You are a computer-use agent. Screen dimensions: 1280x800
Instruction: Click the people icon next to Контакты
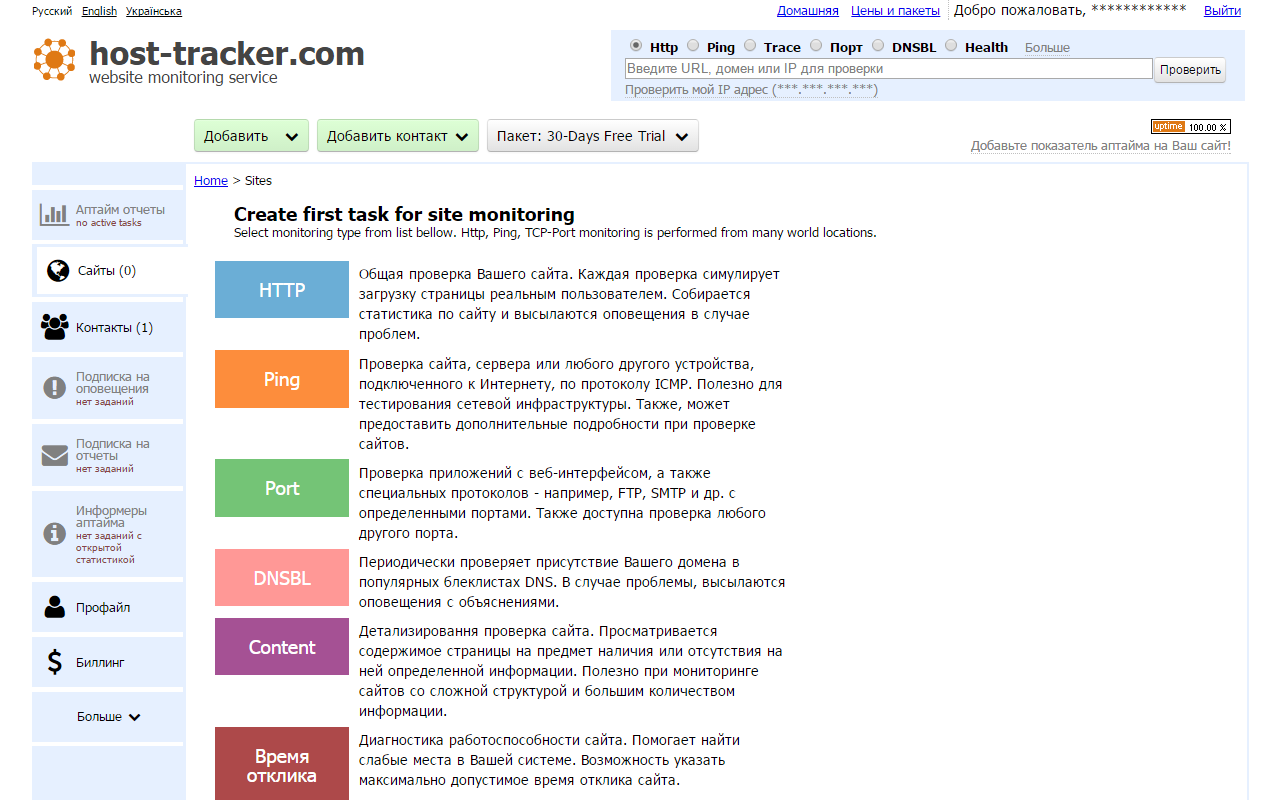click(x=54, y=327)
